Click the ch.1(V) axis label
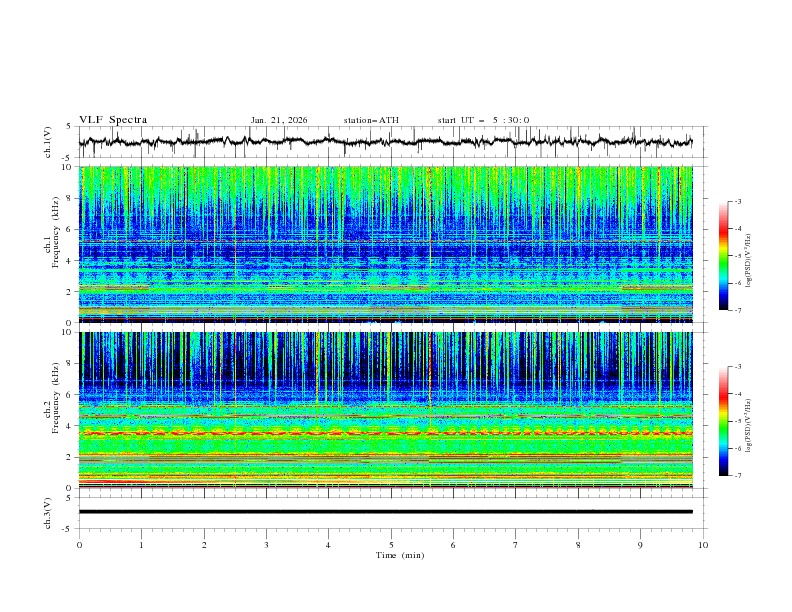Screen dimensions: 792x612 pyautogui.click(x=48, y=142)
